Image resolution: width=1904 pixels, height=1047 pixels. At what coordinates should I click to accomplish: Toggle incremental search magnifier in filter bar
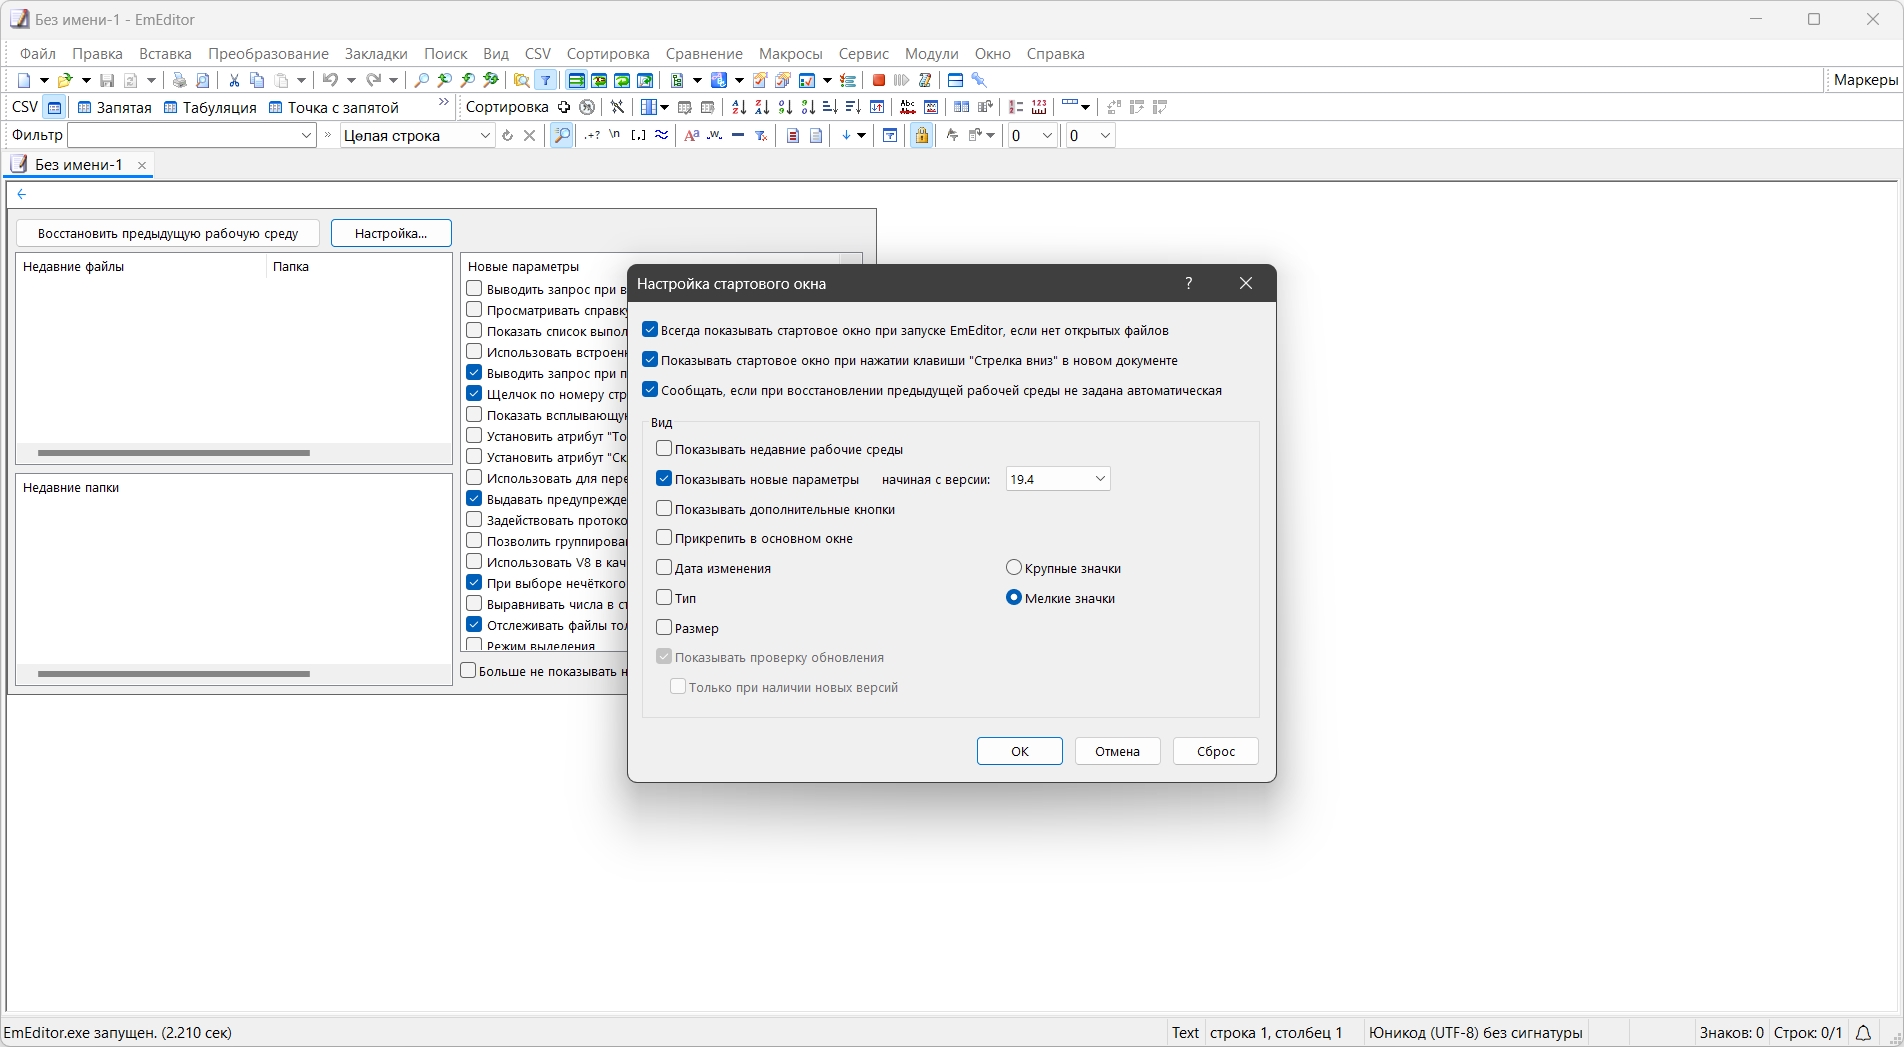pyautogui.click(x=562, y=135)
